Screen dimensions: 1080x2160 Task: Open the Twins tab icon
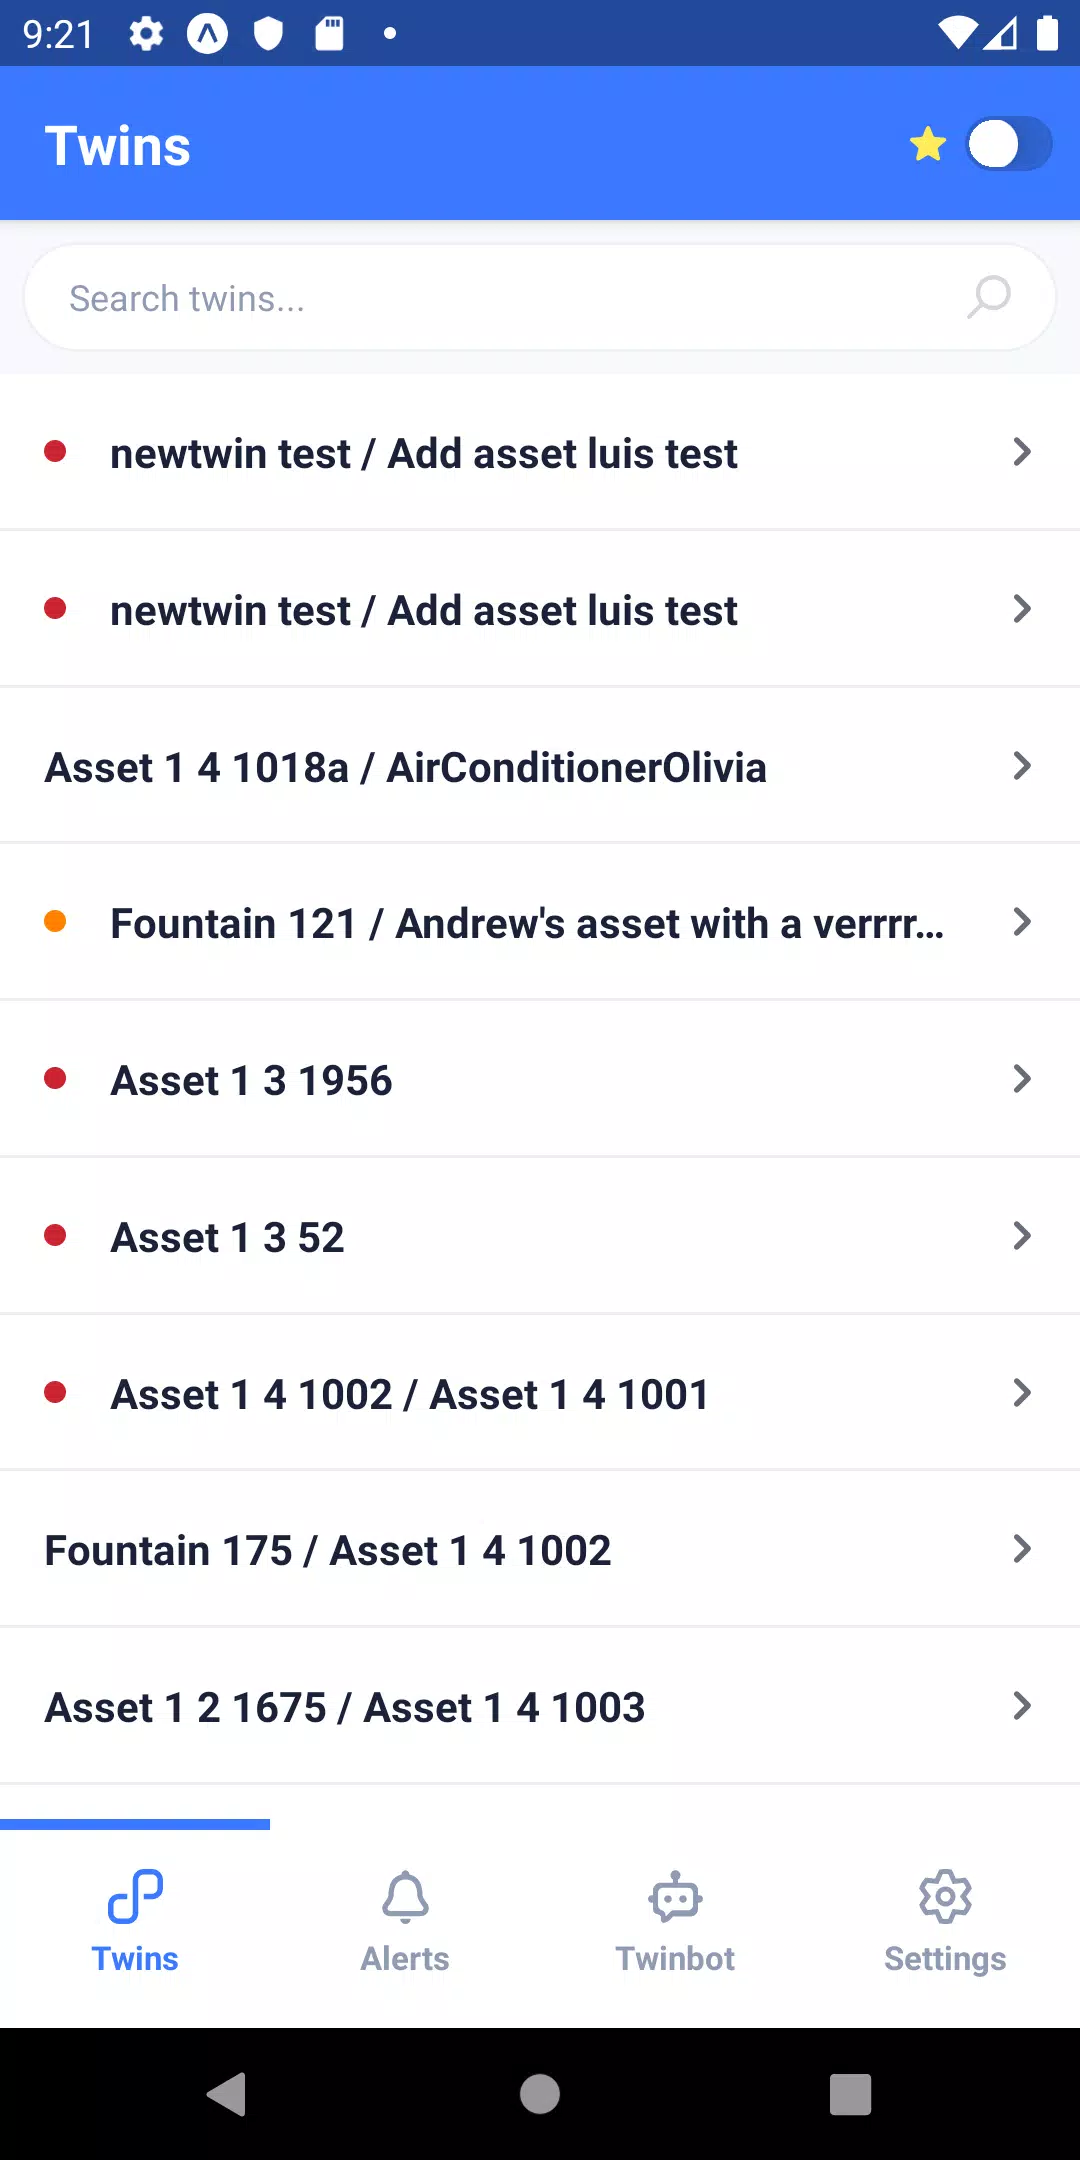click(x=135, y=1896)
